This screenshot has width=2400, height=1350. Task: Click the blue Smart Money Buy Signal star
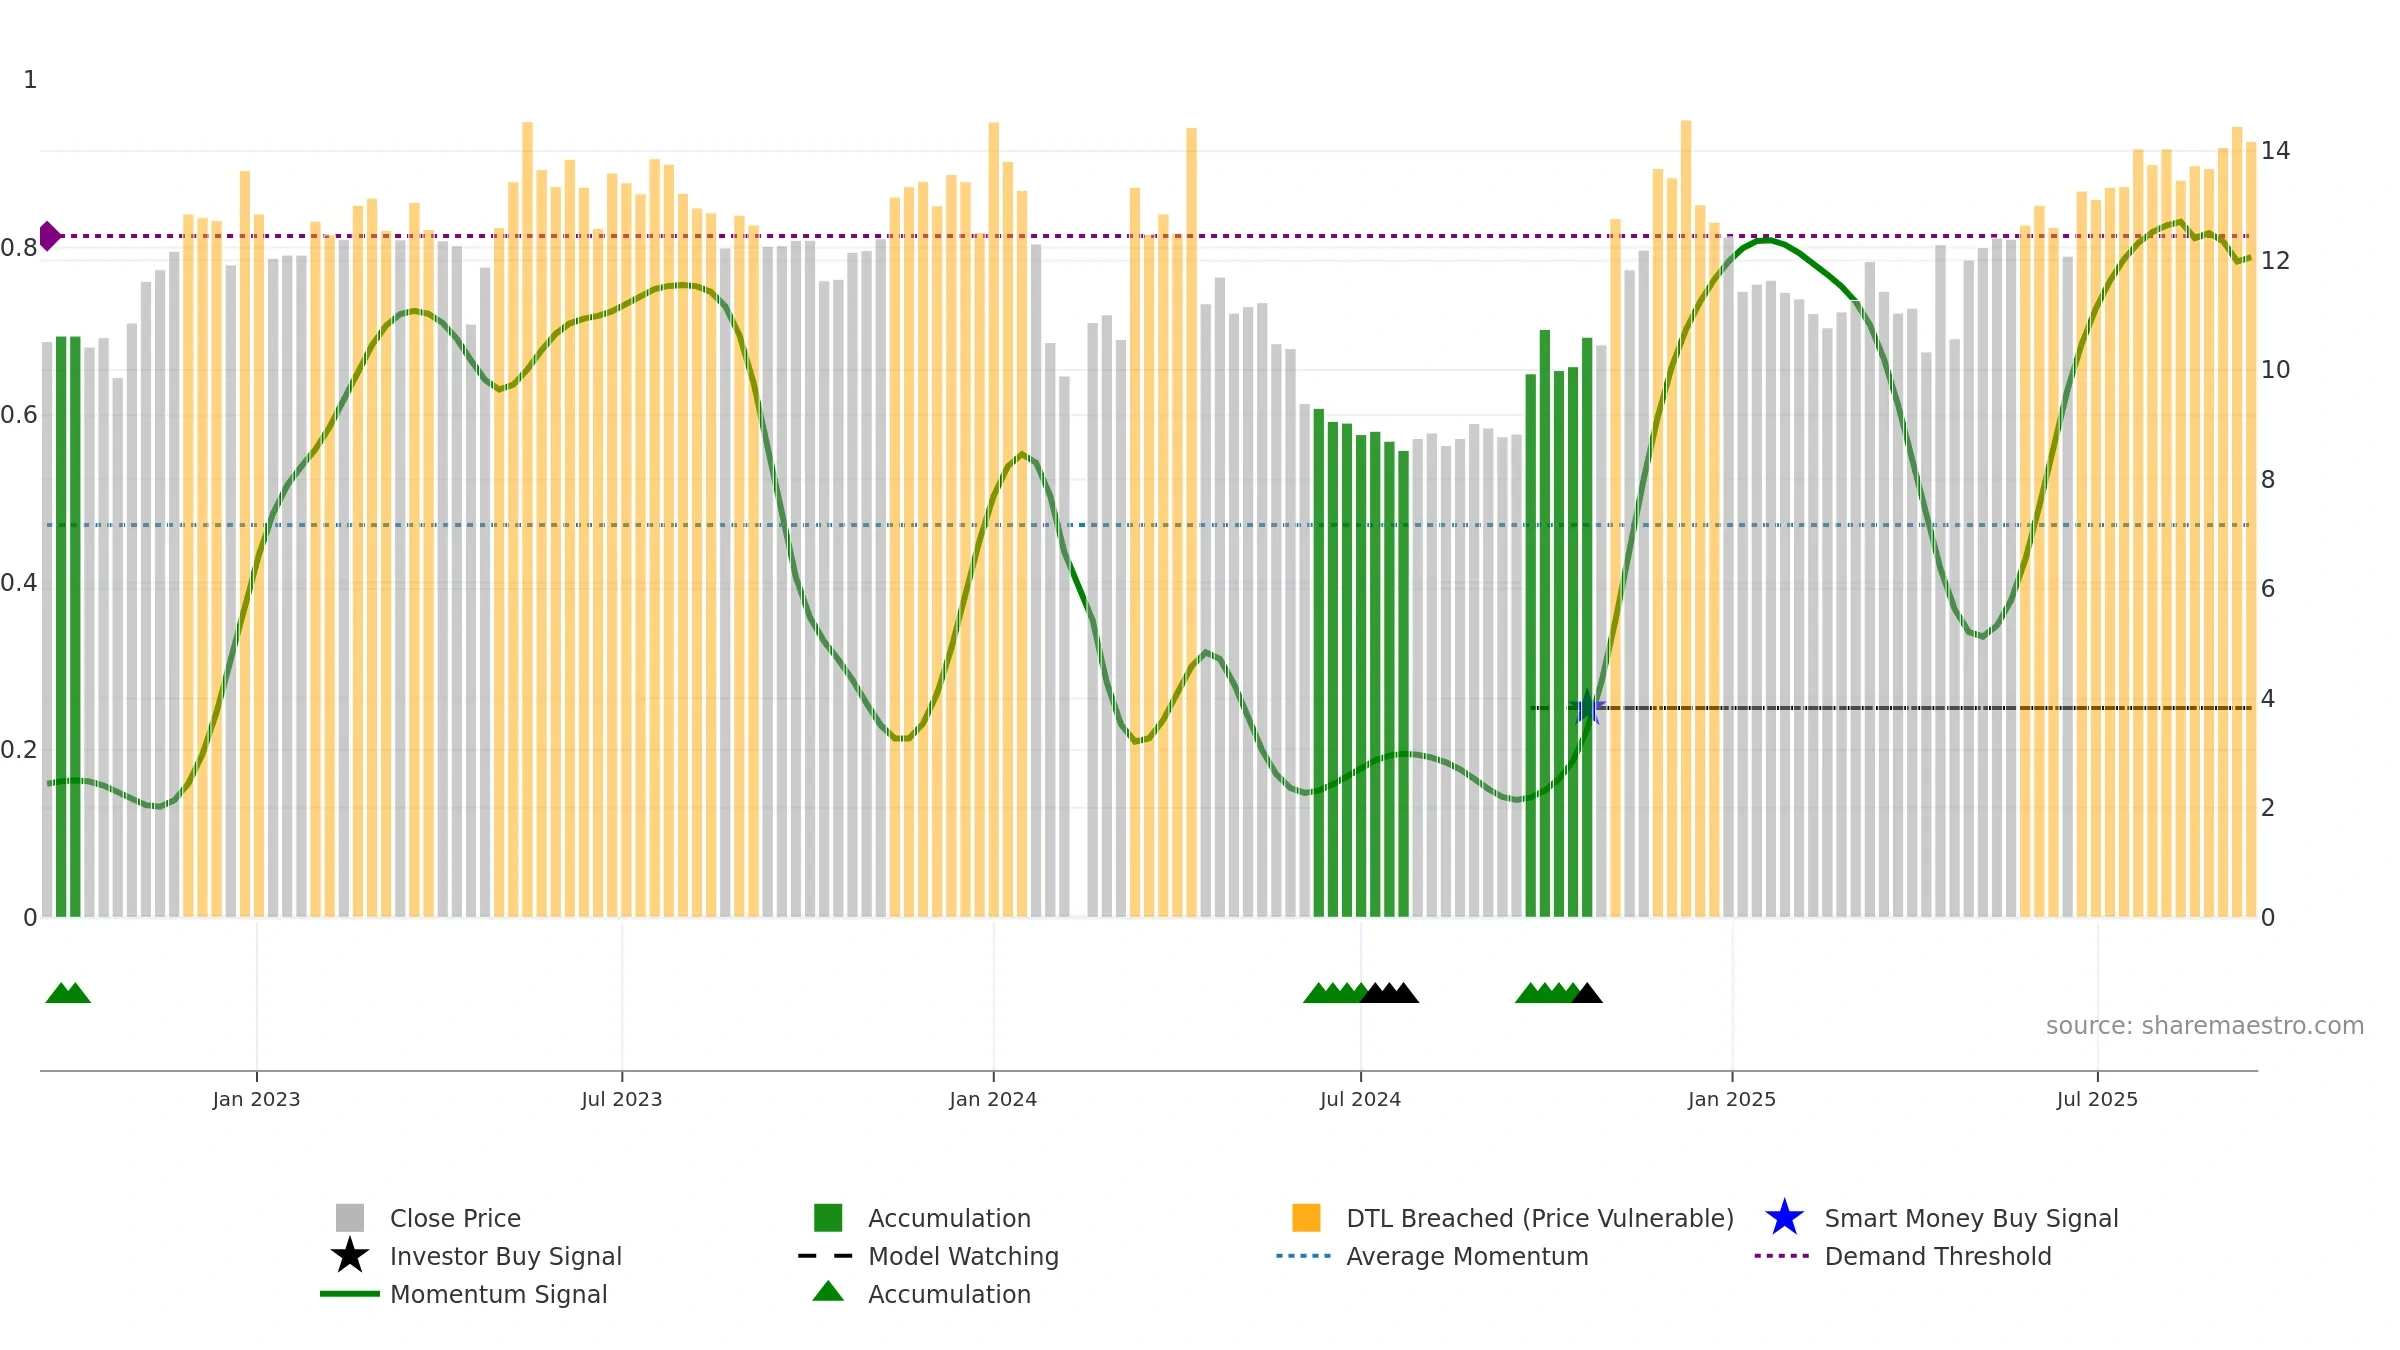pyautogui.click(x=1785, y=1217)
